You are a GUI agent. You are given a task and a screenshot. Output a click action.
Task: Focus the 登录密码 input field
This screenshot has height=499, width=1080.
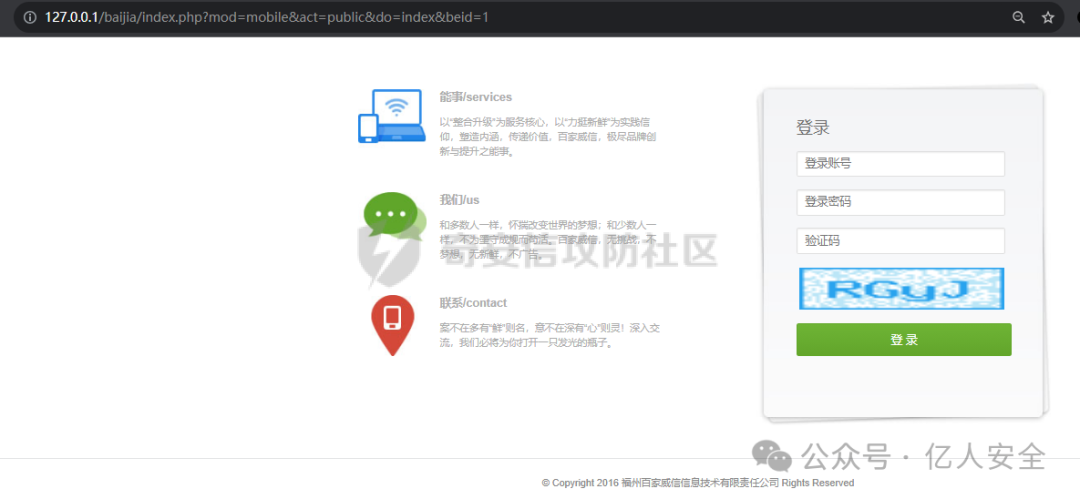click(900, 203)
